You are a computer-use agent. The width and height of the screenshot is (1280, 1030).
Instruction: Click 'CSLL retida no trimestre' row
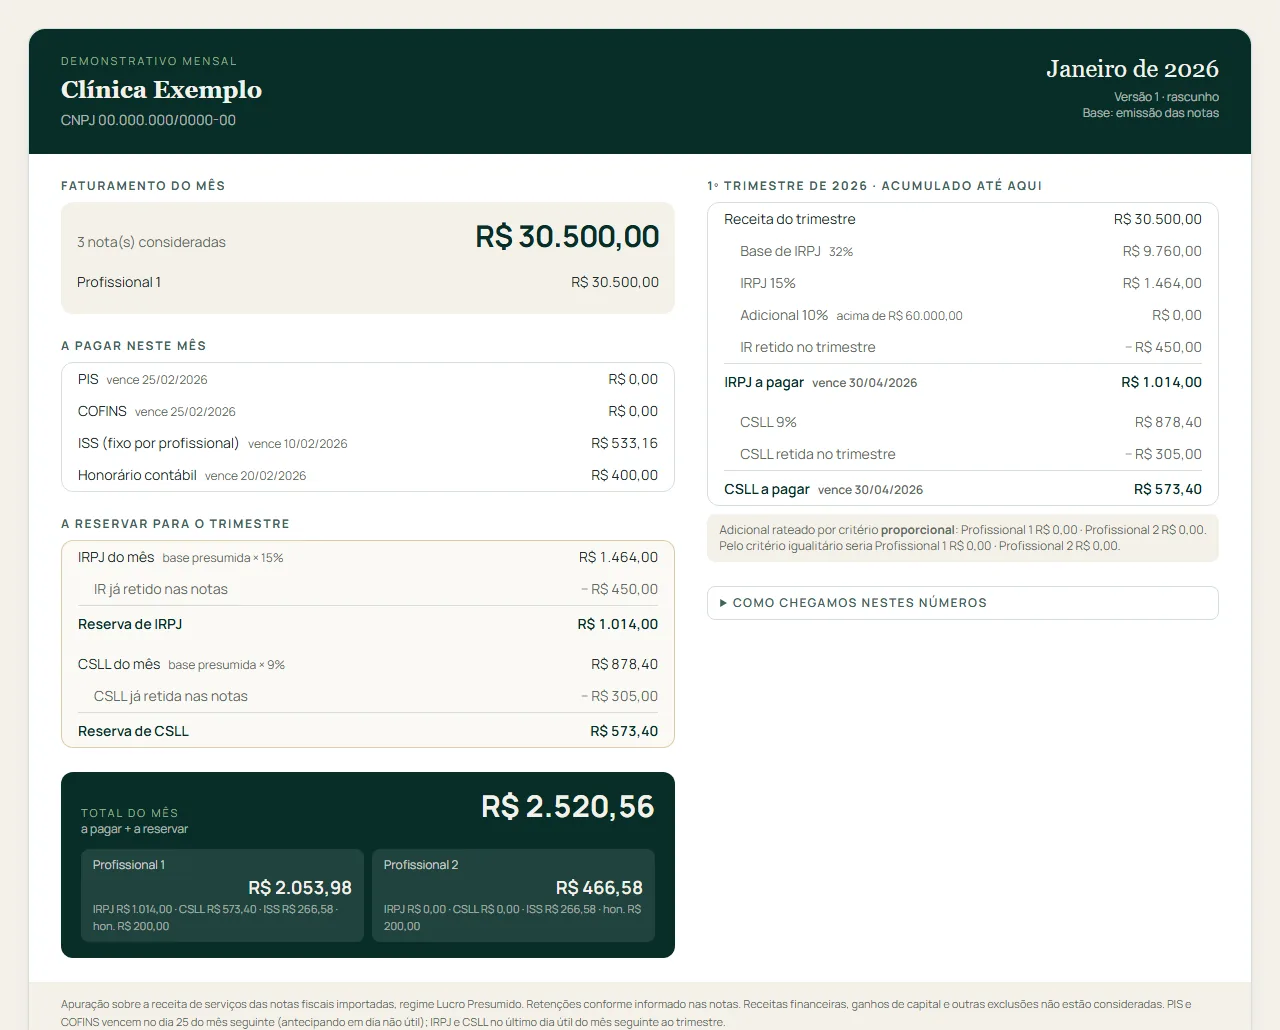[963, 454]
